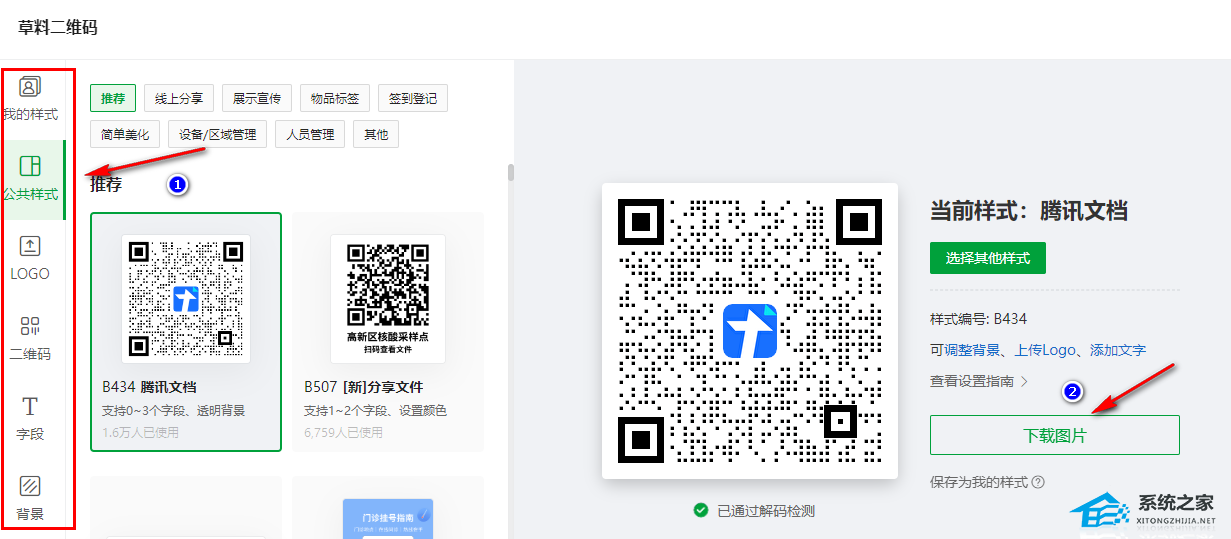Click the 当前样式：腾讯文档 heading
The height and width of the screenshot is (539, 1231).
[x=1029, y=211]
